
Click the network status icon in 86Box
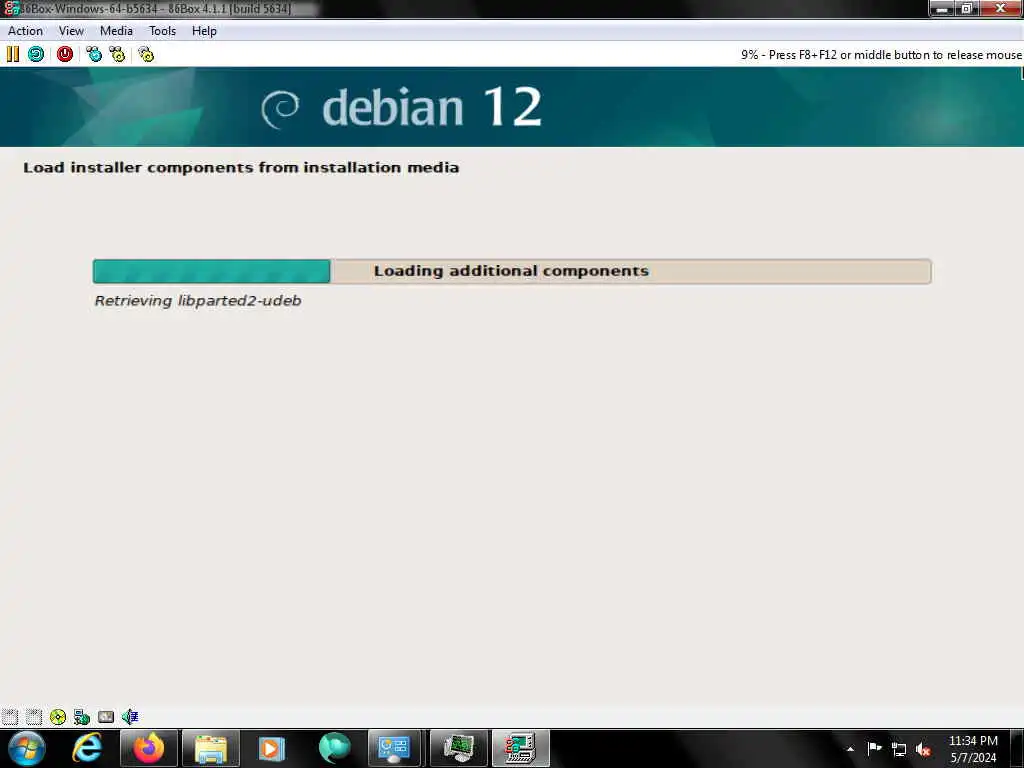(x=82, y=716)
